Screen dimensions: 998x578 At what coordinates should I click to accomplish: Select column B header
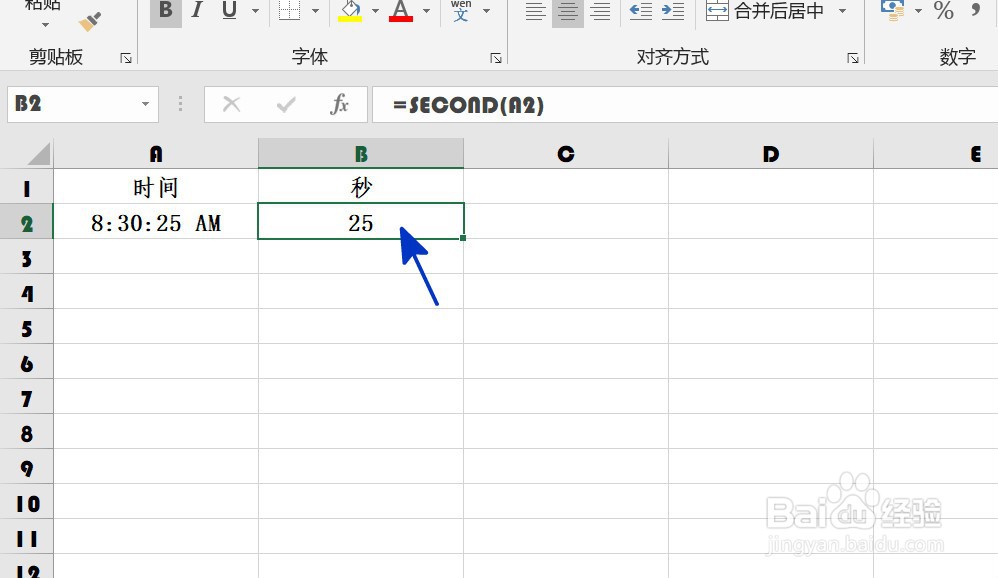(361, 153)
